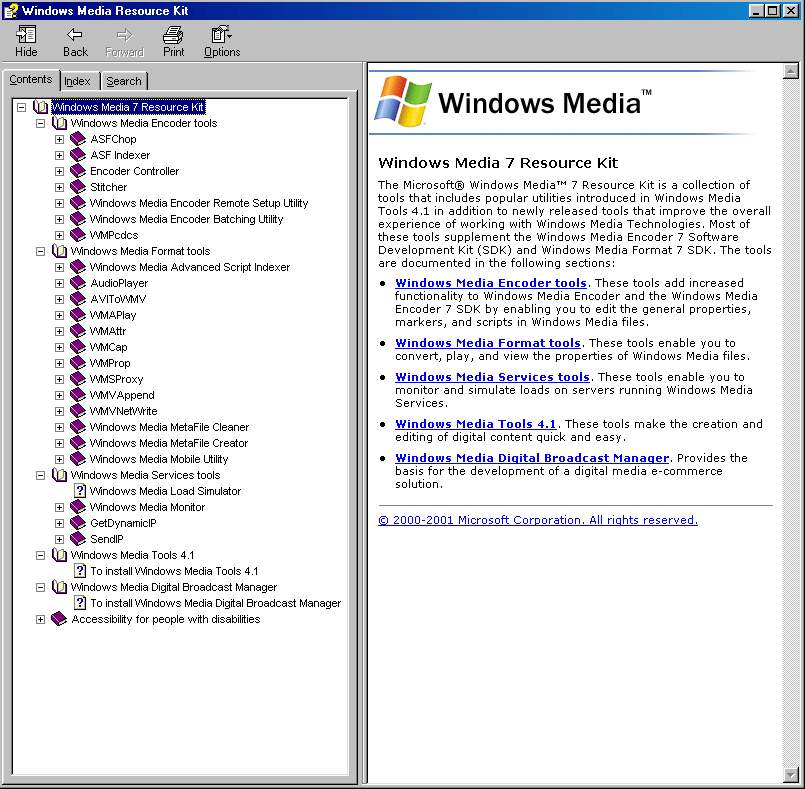The image size is (805, 789).
Task: Switch to the Index tab
Action: (x=78, y=81)
